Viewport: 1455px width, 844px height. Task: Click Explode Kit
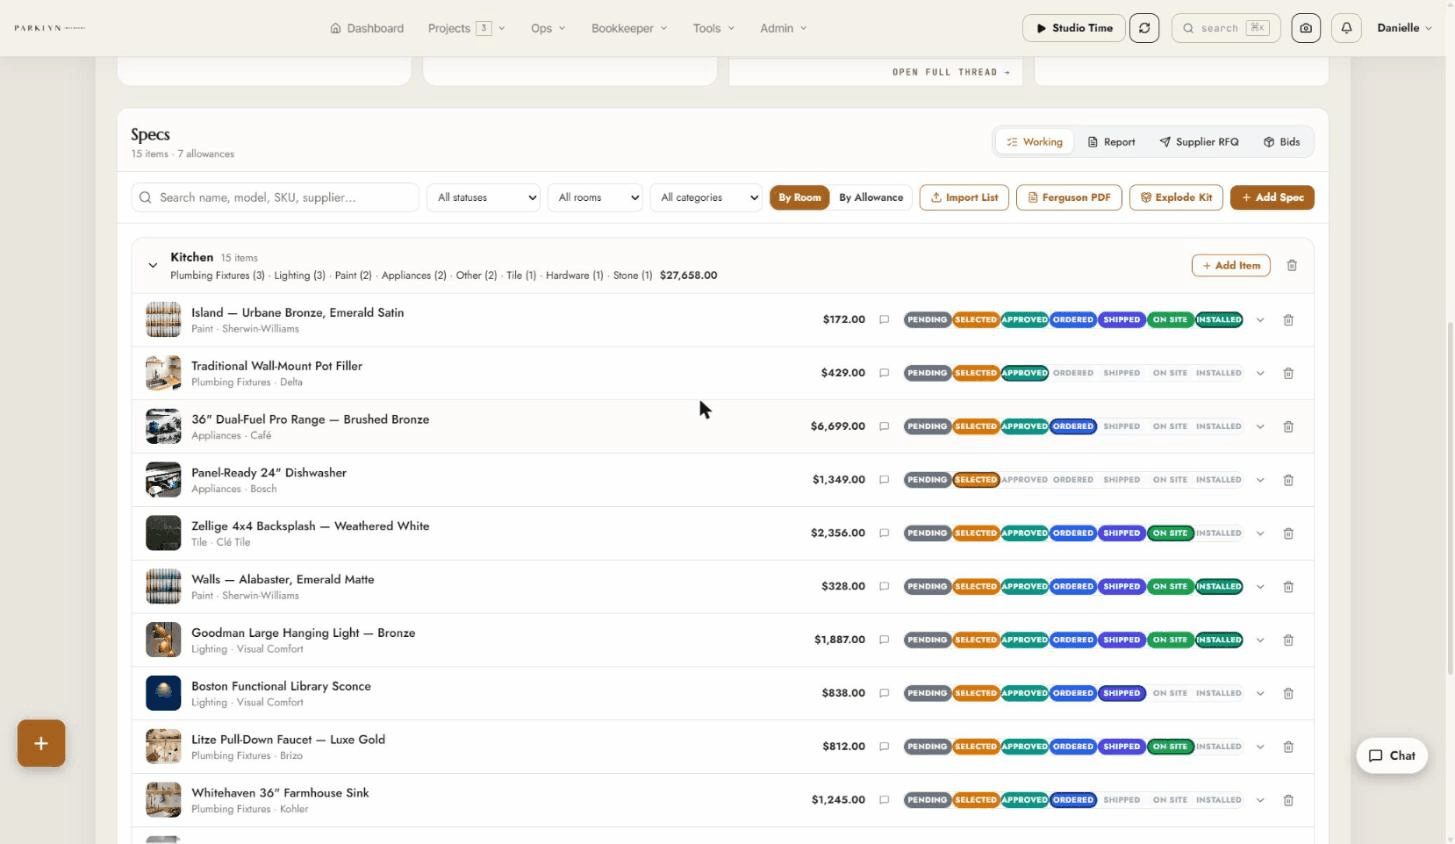pos(1176,197)
